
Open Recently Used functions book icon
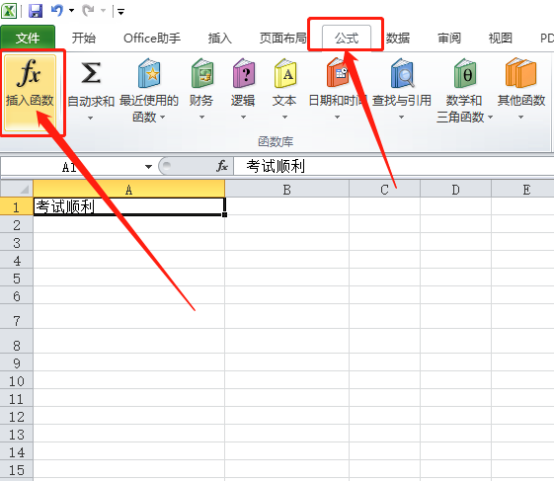149,73
